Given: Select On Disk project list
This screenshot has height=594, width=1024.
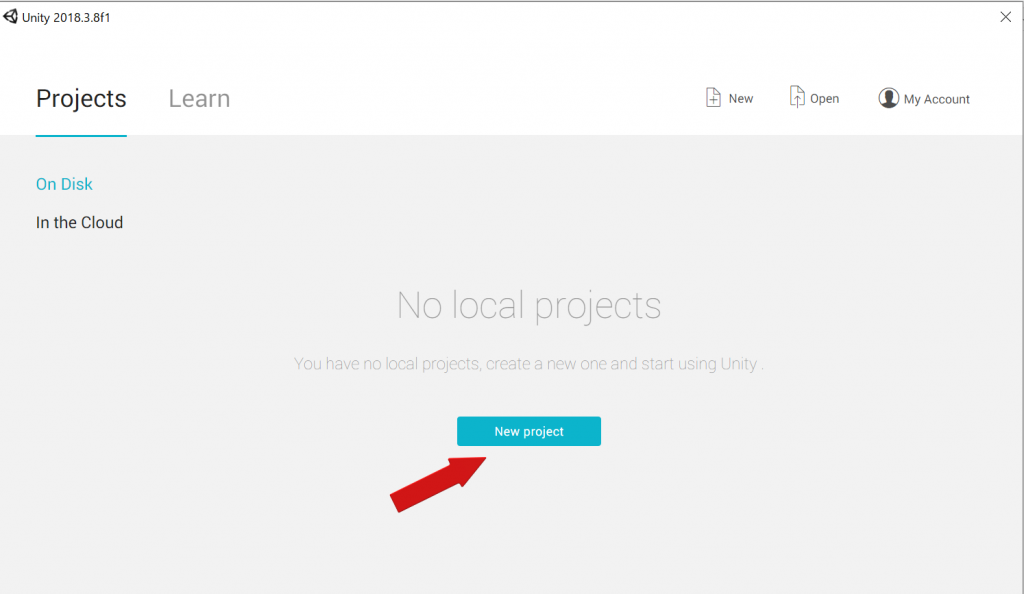Looking at the screenshot, I should [x=64, y=184].
